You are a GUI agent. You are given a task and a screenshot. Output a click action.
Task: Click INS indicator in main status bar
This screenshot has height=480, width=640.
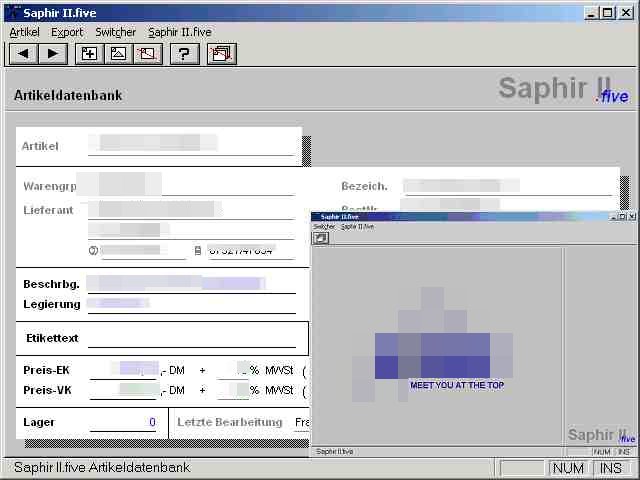(x=611, y=468)
